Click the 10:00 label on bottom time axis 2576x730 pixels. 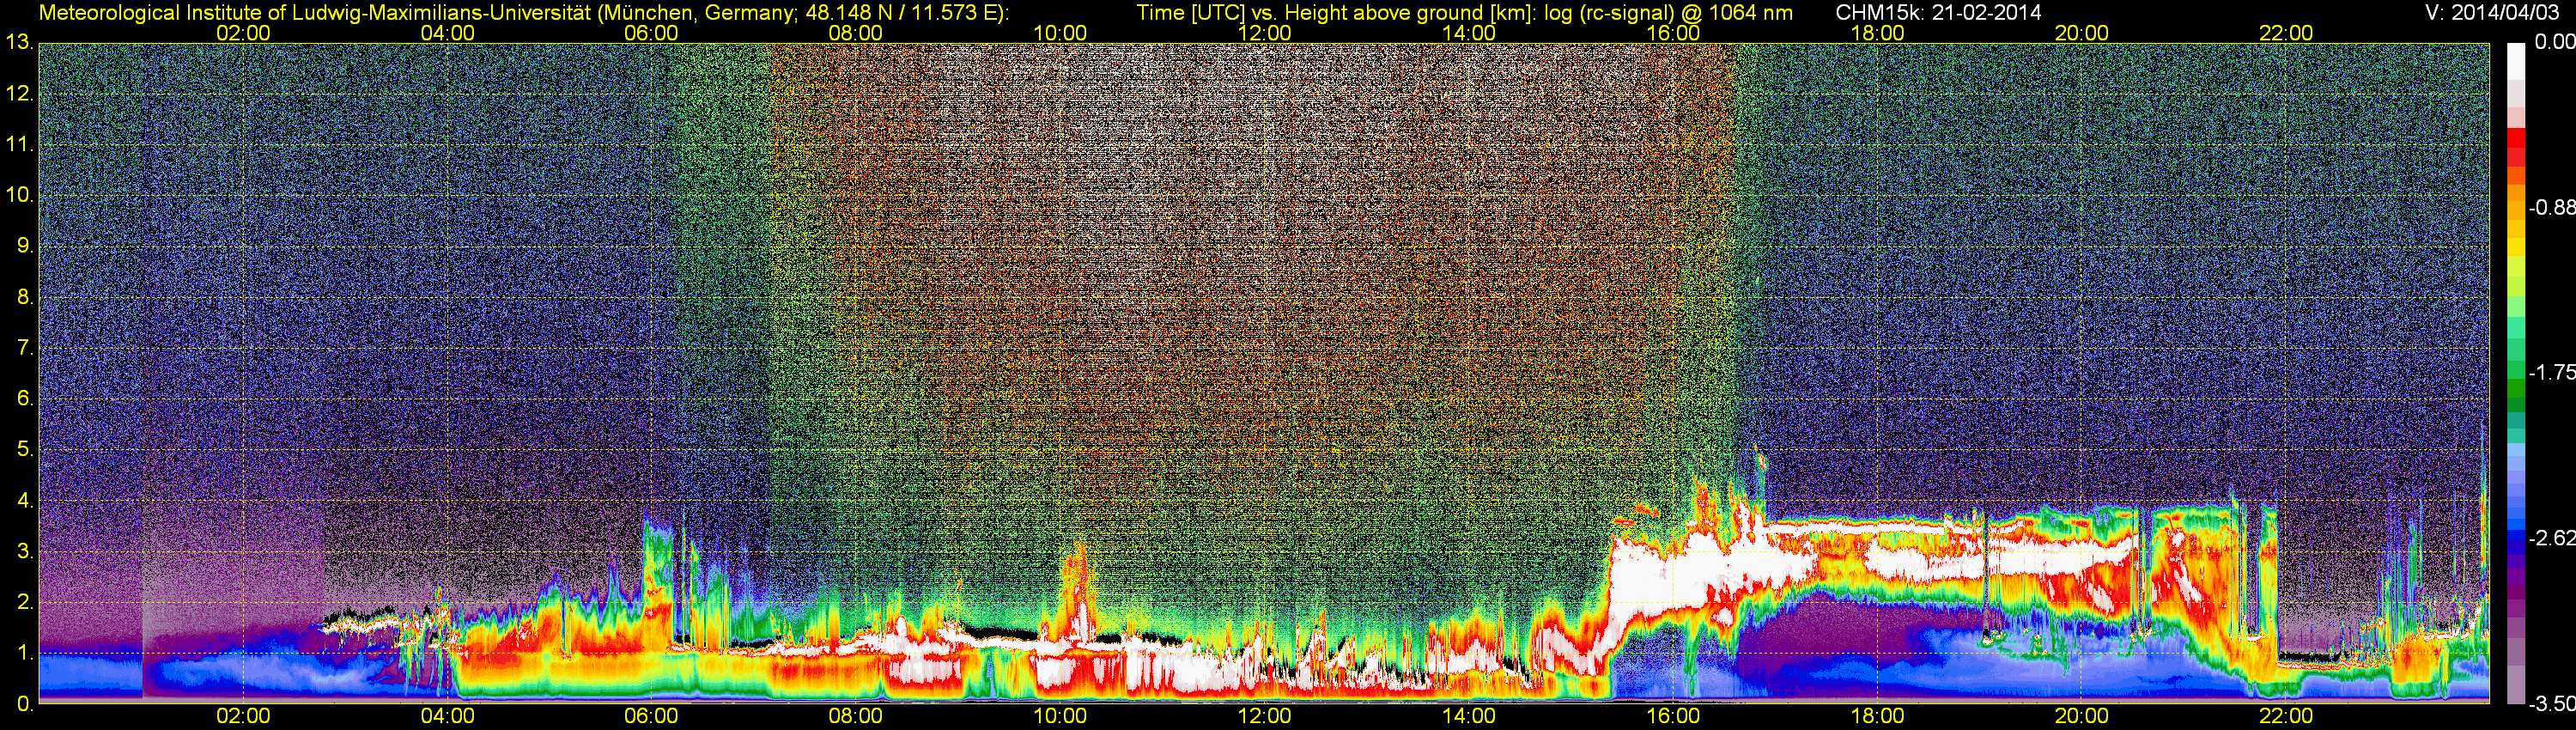1060,716
